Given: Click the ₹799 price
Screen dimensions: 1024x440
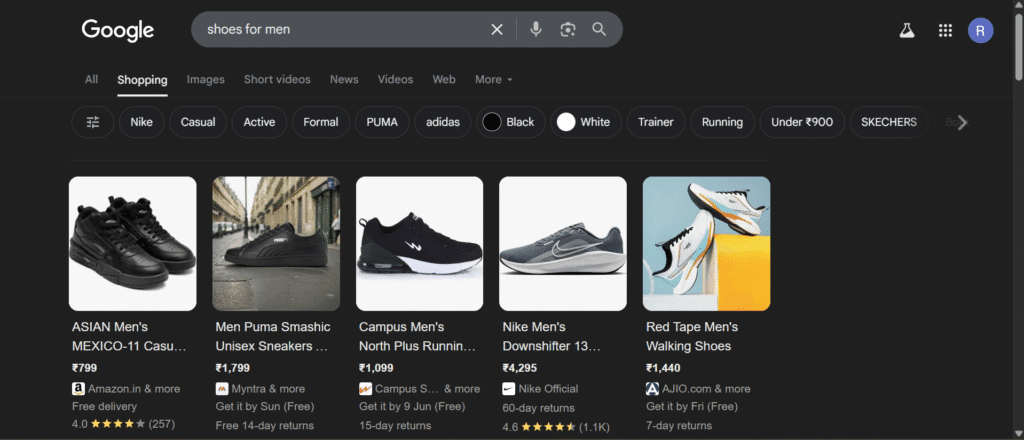Looking at the screenshot, I should tap(84, 368).
